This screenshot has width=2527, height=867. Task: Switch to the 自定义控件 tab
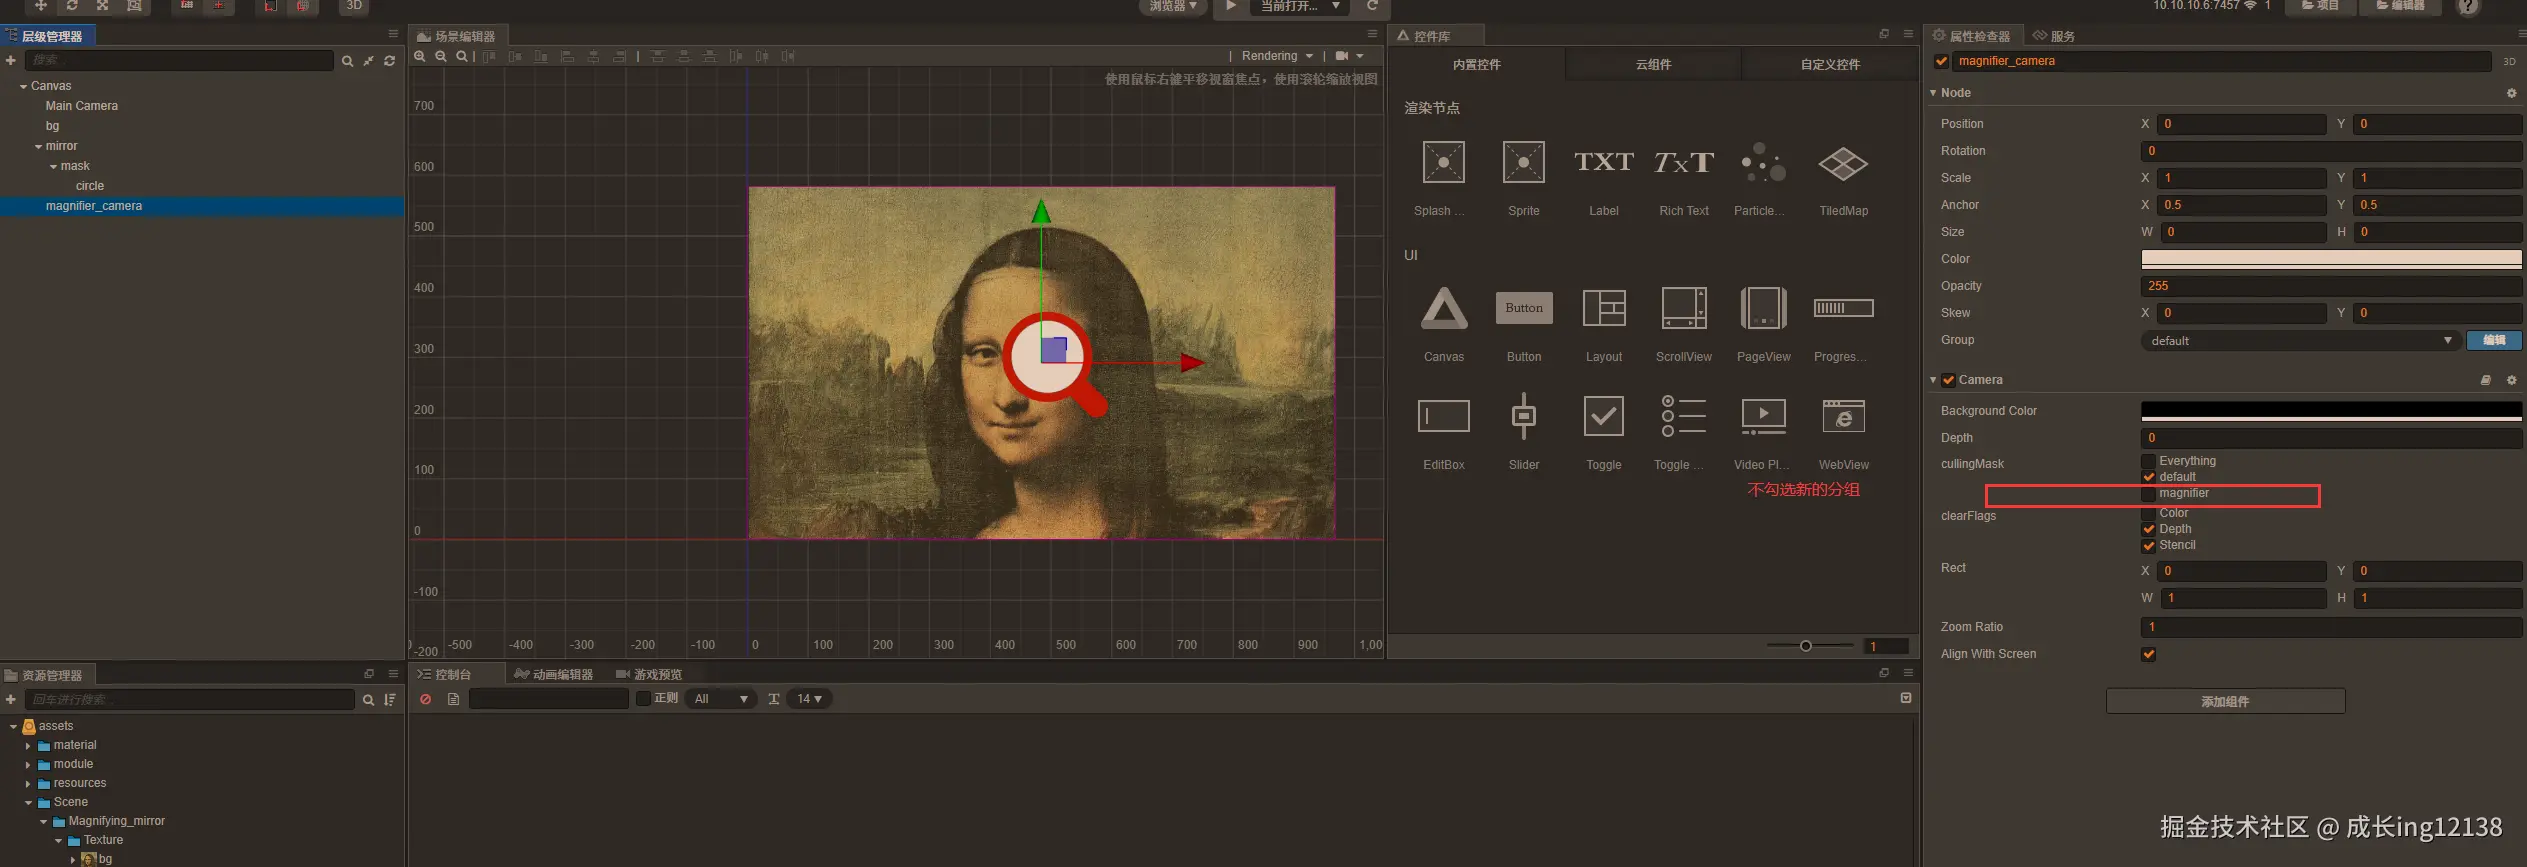(1830, 65)
